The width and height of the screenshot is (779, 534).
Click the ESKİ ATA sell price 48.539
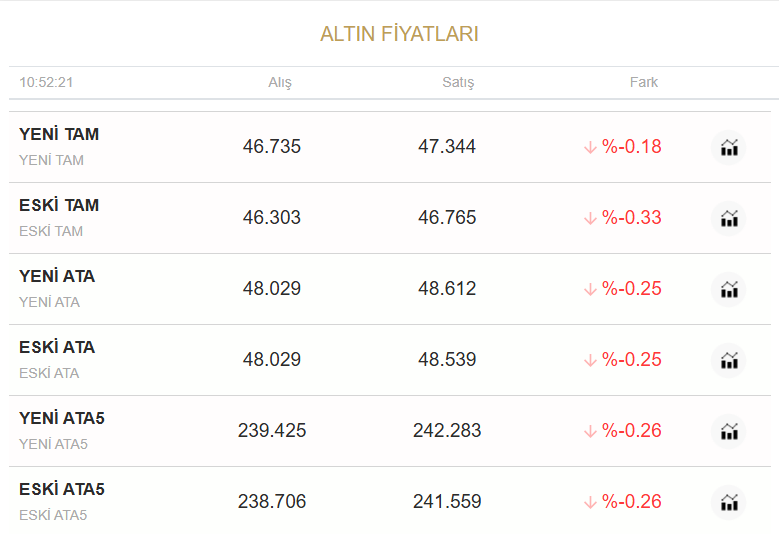coord(447,360)
